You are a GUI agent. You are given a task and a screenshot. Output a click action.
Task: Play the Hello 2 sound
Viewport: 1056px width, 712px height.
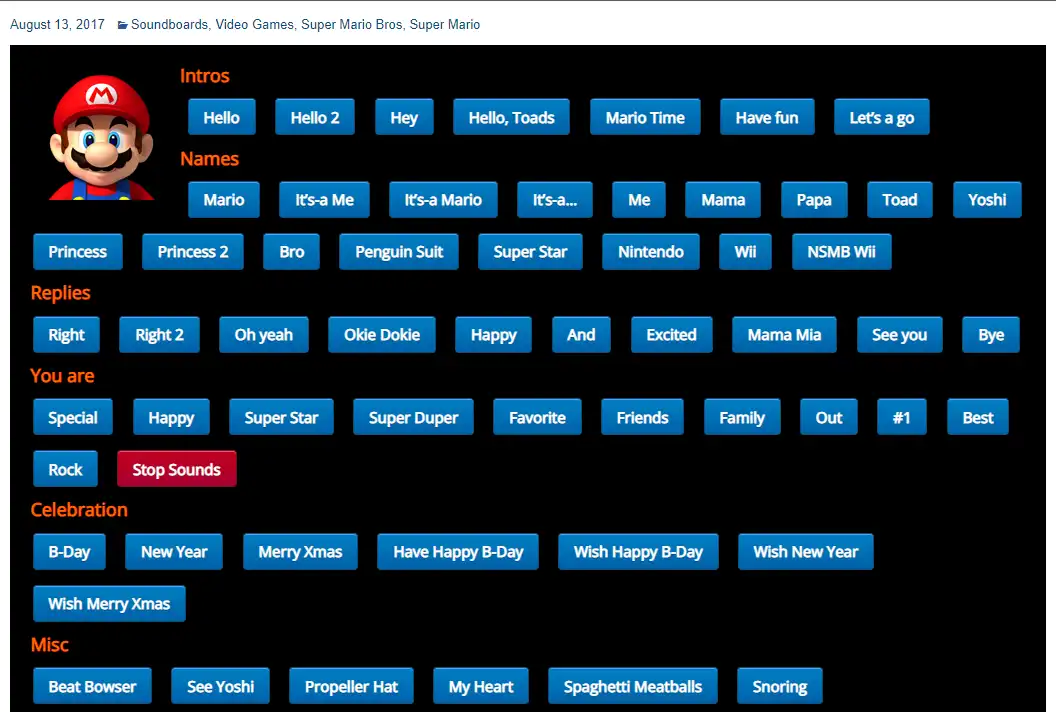pyautogui.click(x=315, y=117)
